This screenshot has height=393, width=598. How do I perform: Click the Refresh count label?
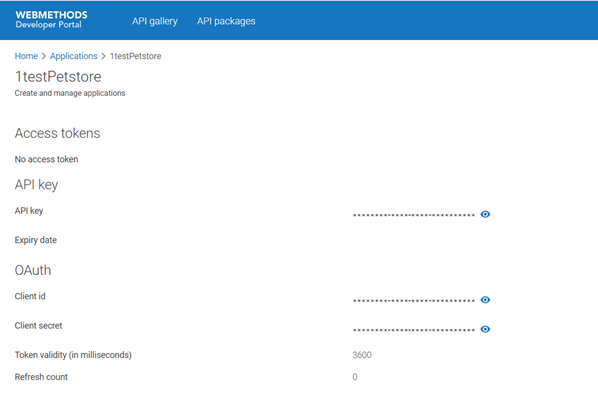(x=41, y=377)
